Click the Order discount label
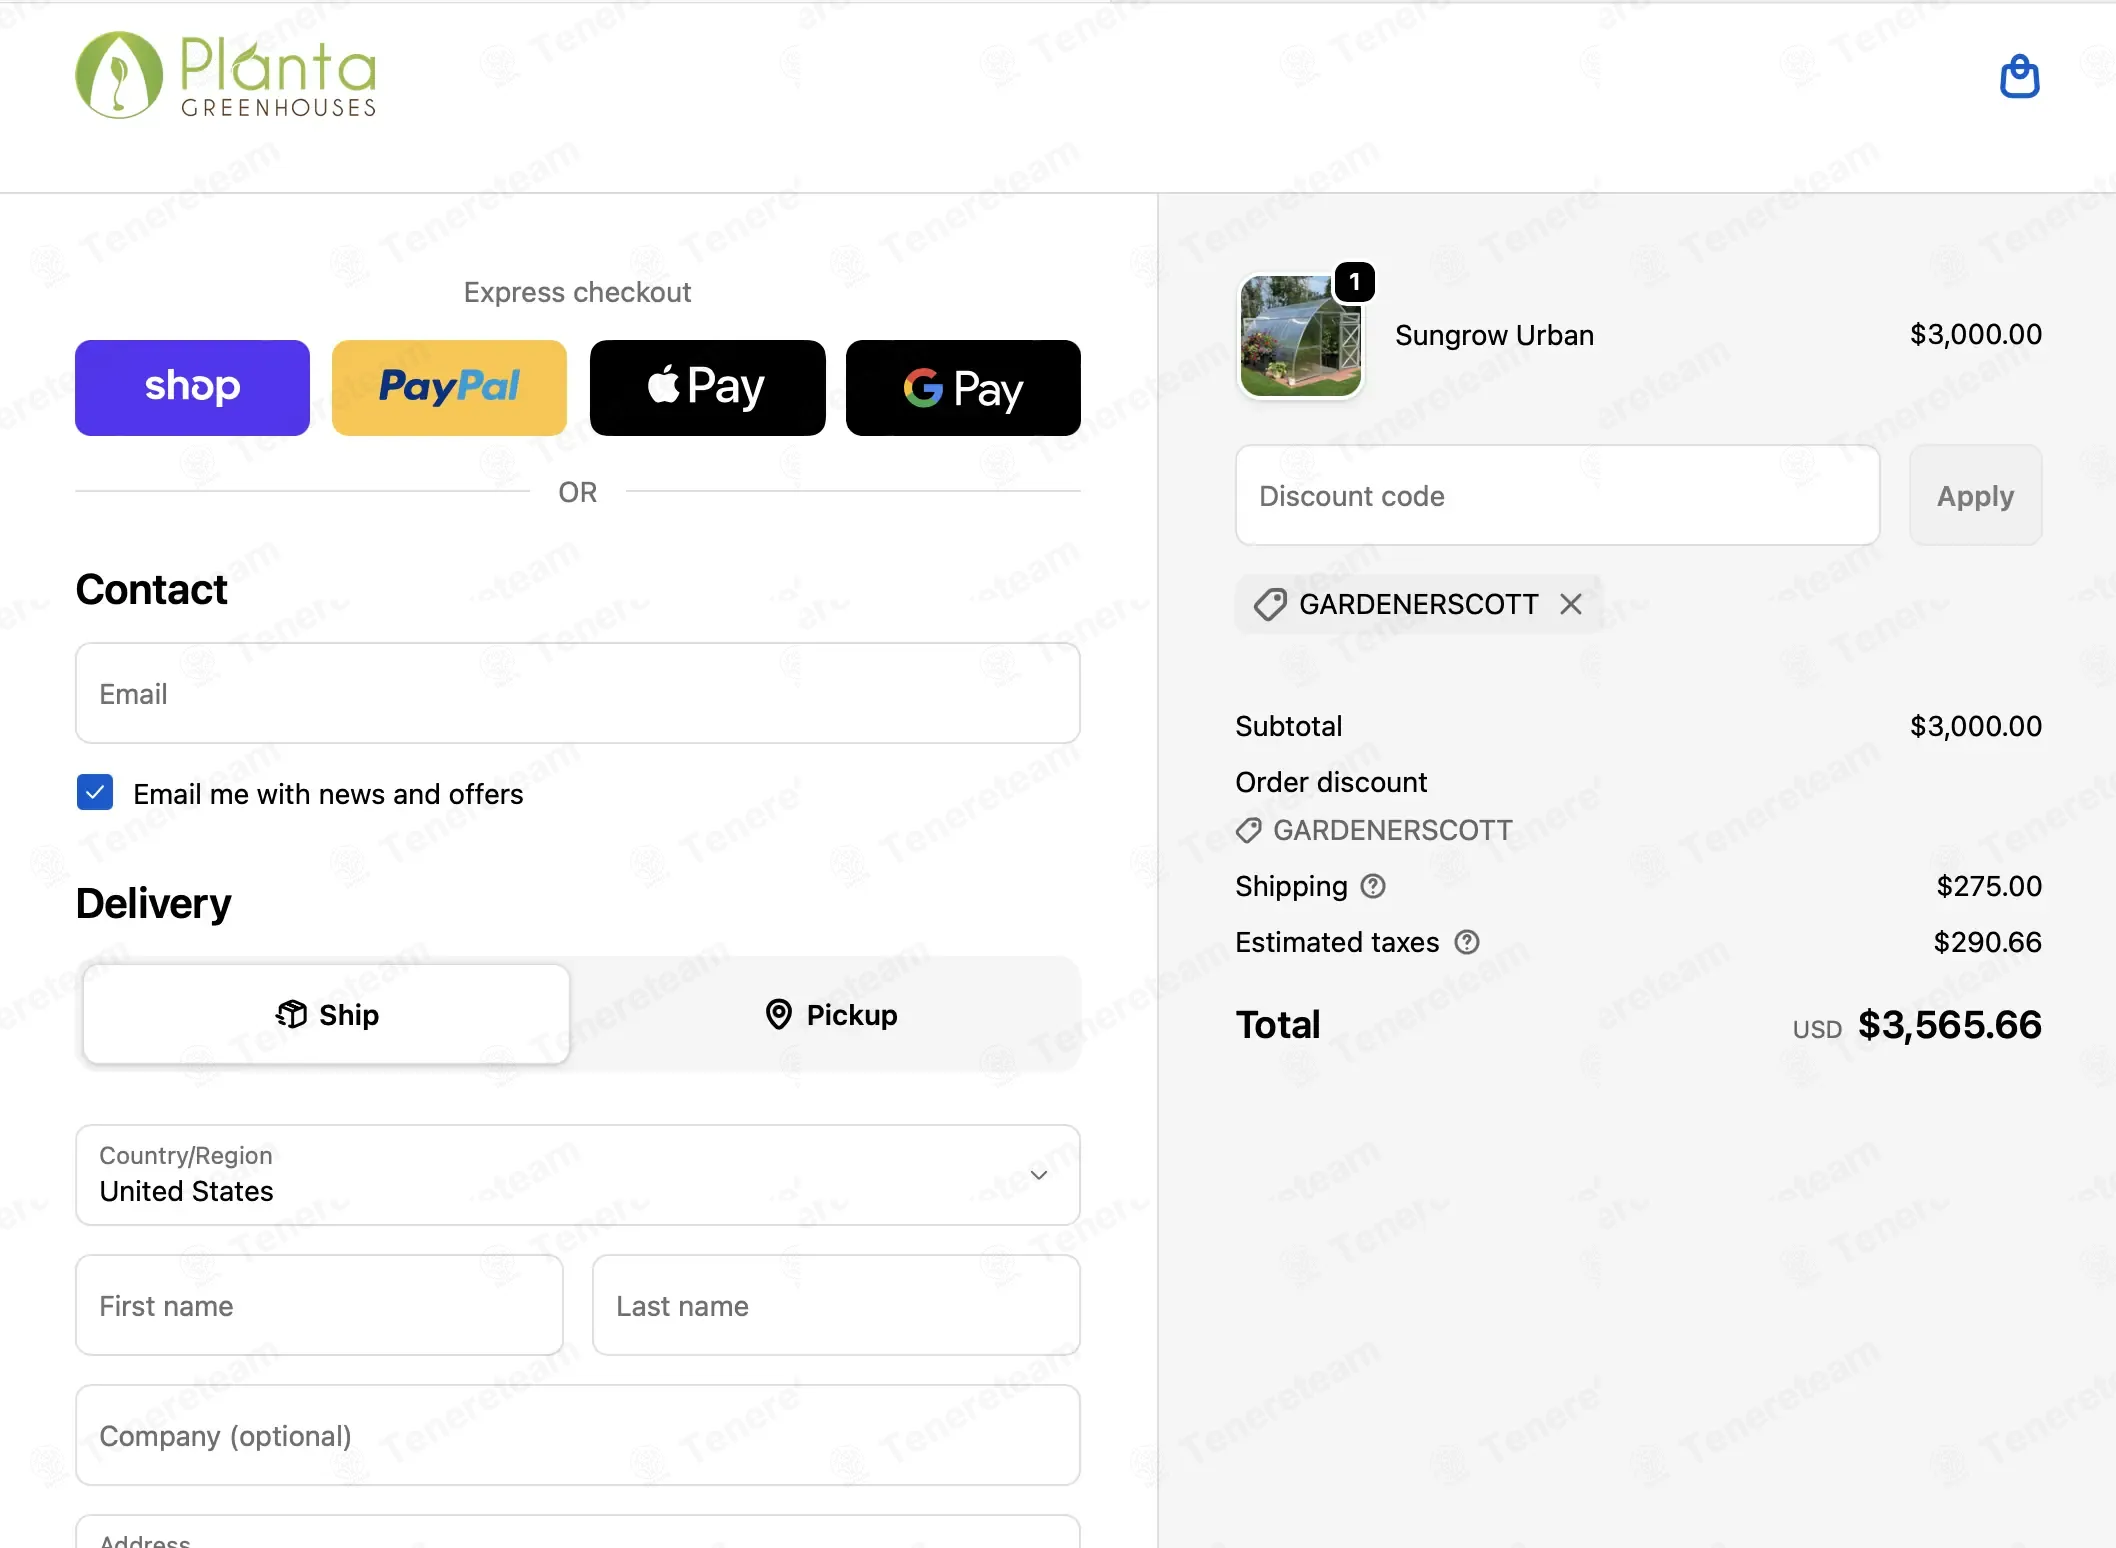Viewport: 2116px width, 1548px height. (x=1331, y=782)
